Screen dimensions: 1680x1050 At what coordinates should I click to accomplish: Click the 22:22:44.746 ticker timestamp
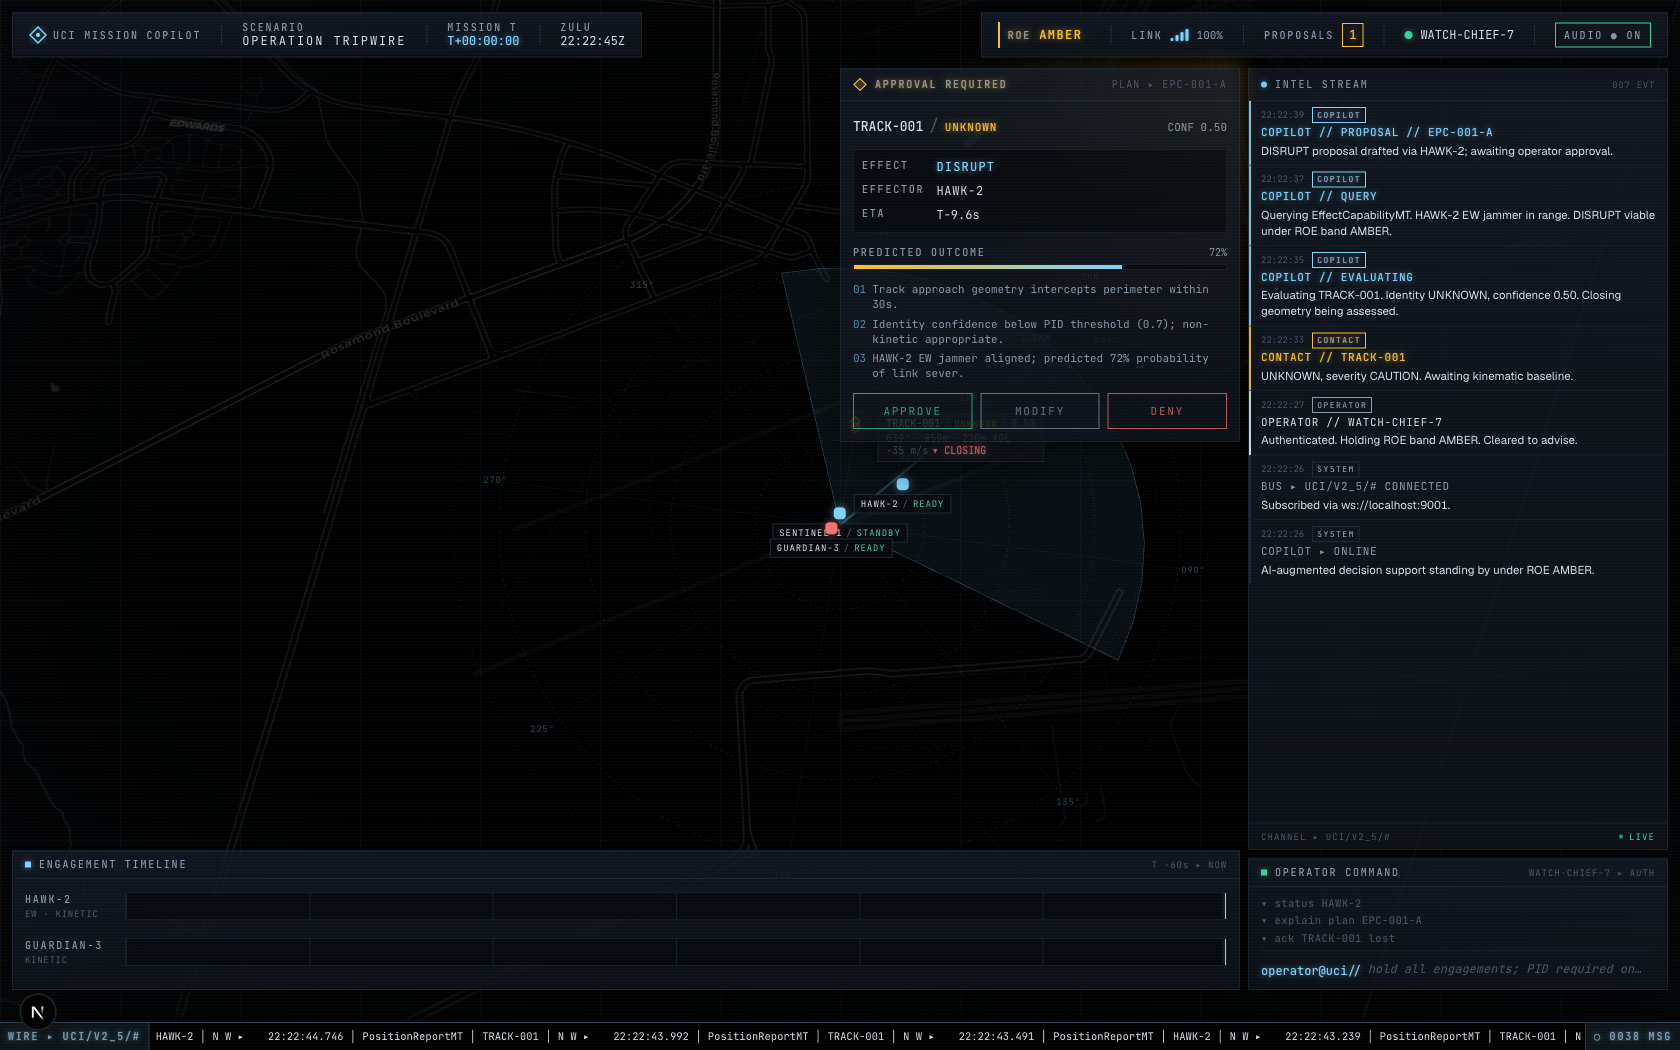tap(305, 1037)
